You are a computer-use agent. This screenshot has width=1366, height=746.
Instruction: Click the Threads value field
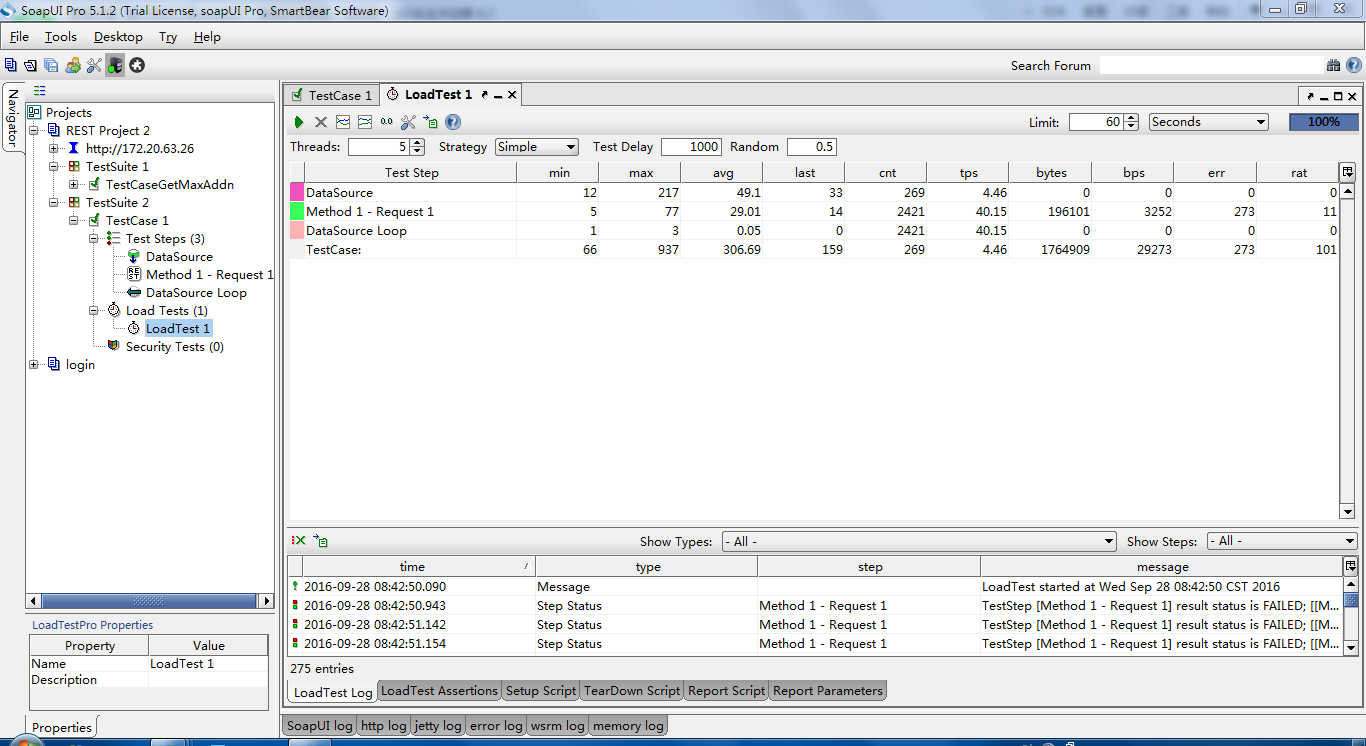click(379, 147)
